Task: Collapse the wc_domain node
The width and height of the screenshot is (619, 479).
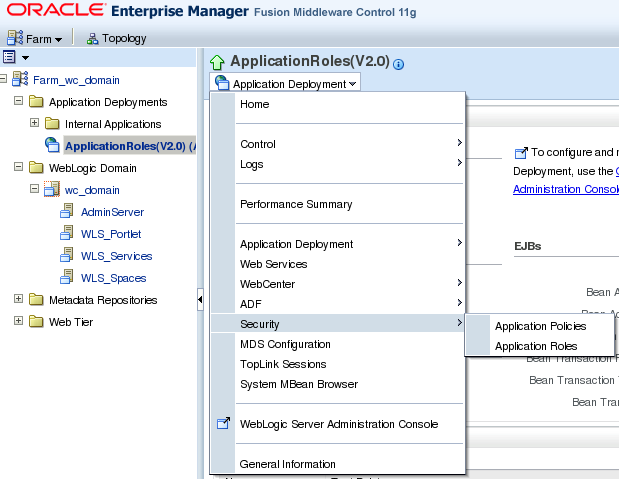Action: coord(34,188)
